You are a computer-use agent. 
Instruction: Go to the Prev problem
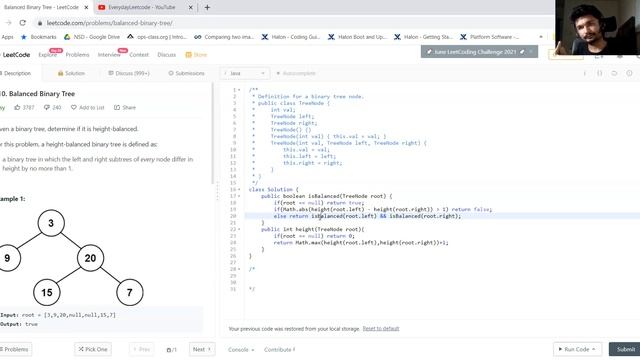click(x=142, y=349)
